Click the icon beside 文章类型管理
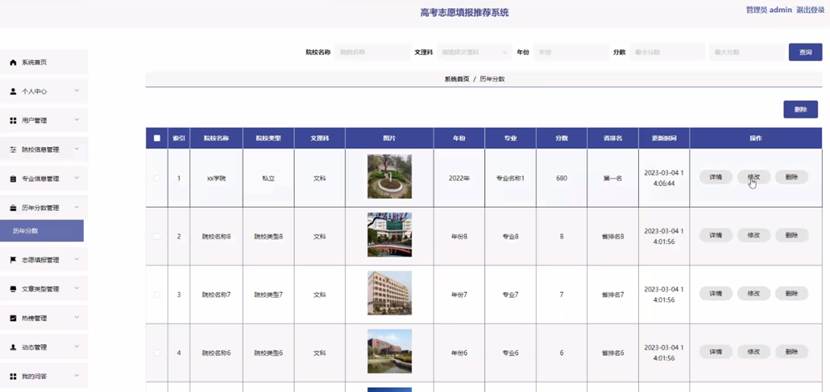This screenshot has height=392, width=830. 13,289
